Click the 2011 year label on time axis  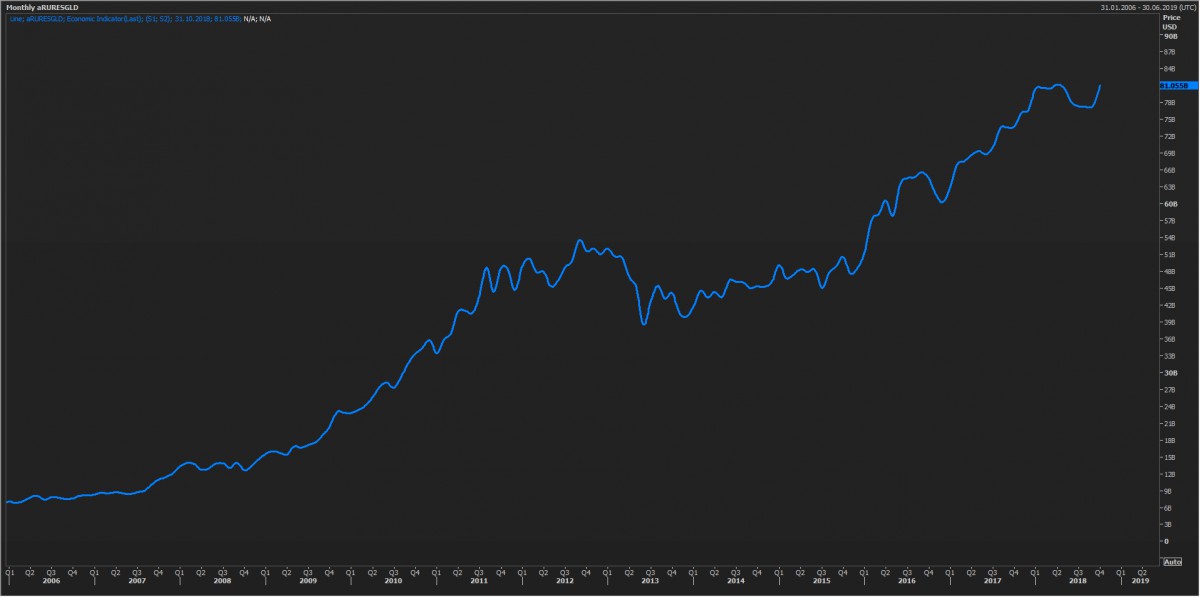[479, 580]
